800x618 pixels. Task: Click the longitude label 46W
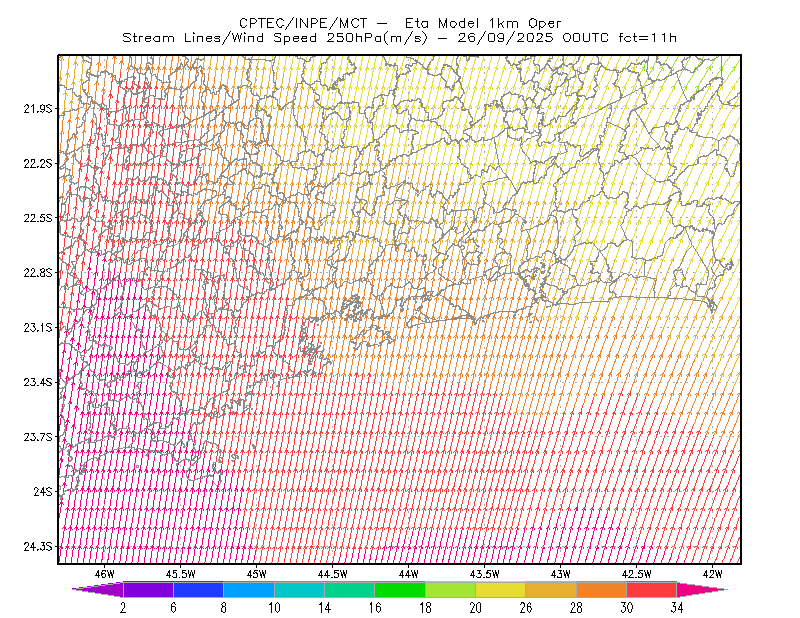pos(105,574)
